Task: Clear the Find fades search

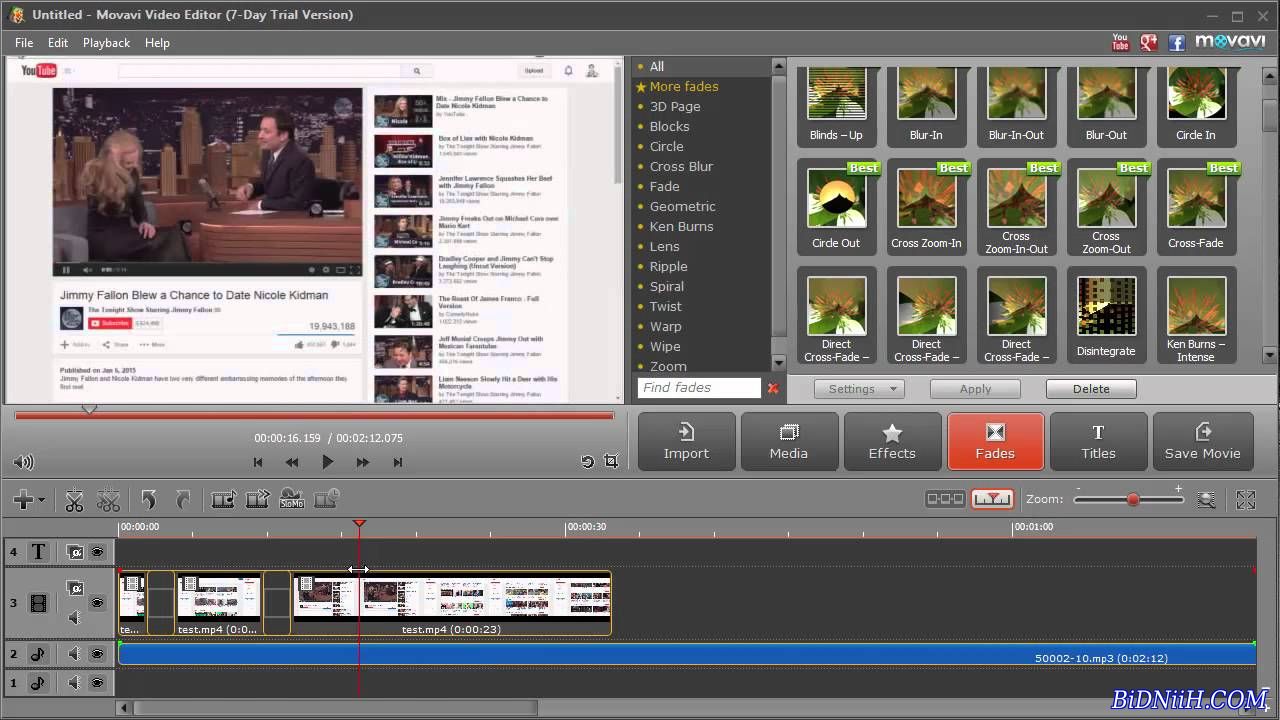Action: coord(773,388)
